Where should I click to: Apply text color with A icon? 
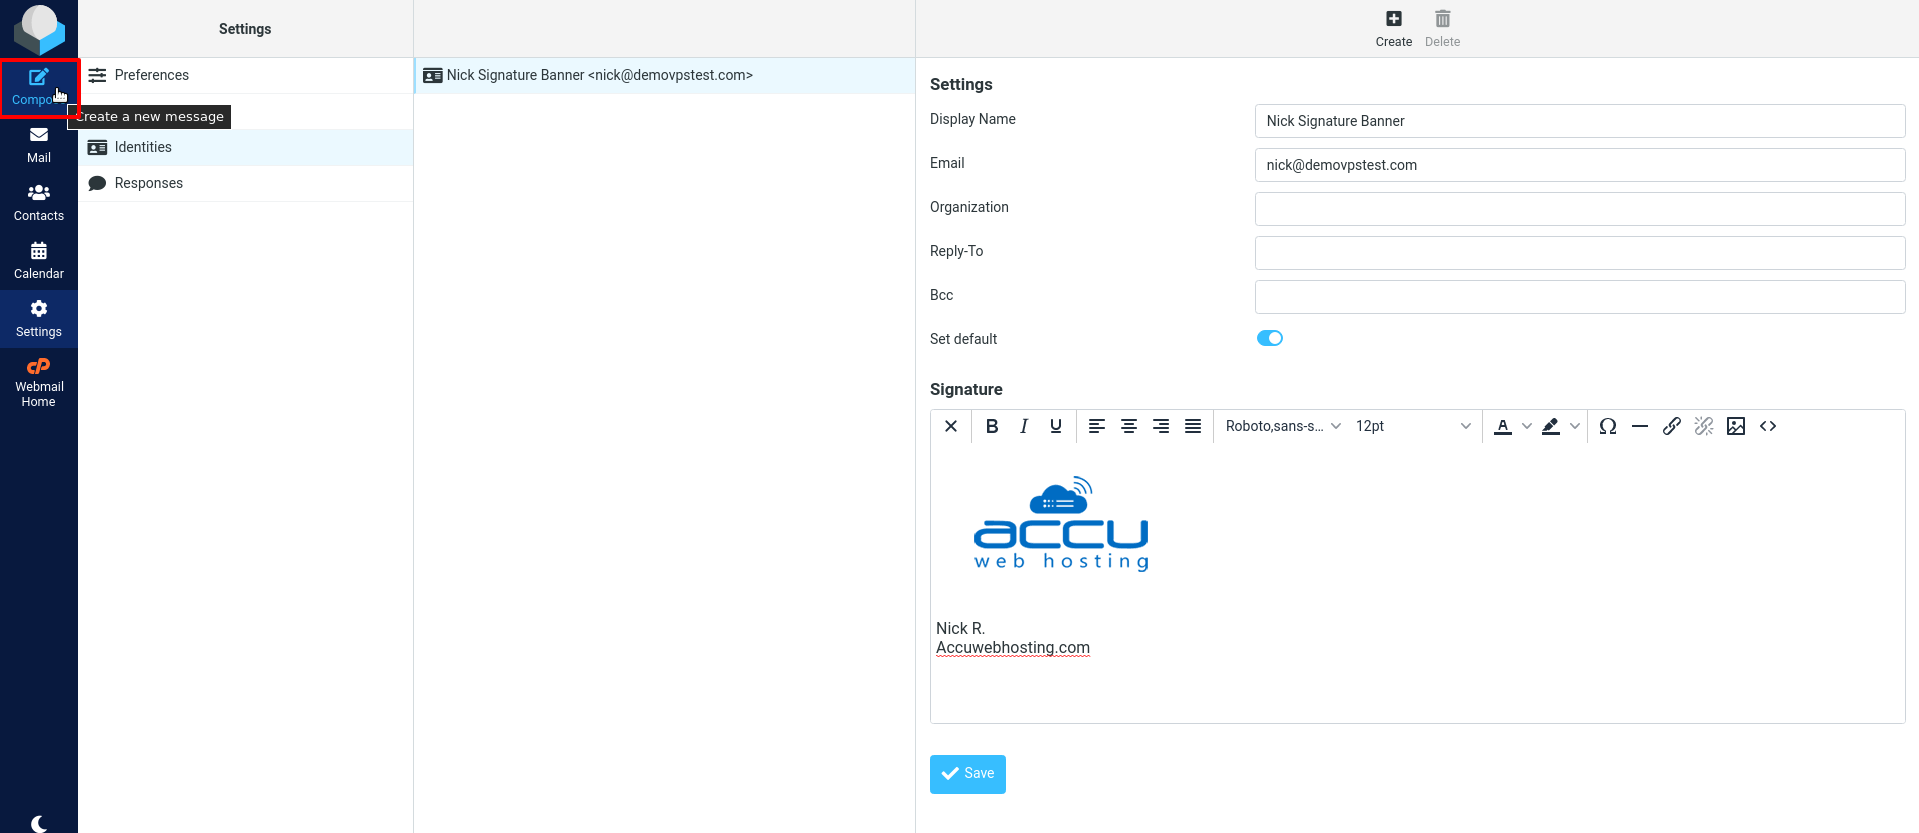(x=1503, y=426)
